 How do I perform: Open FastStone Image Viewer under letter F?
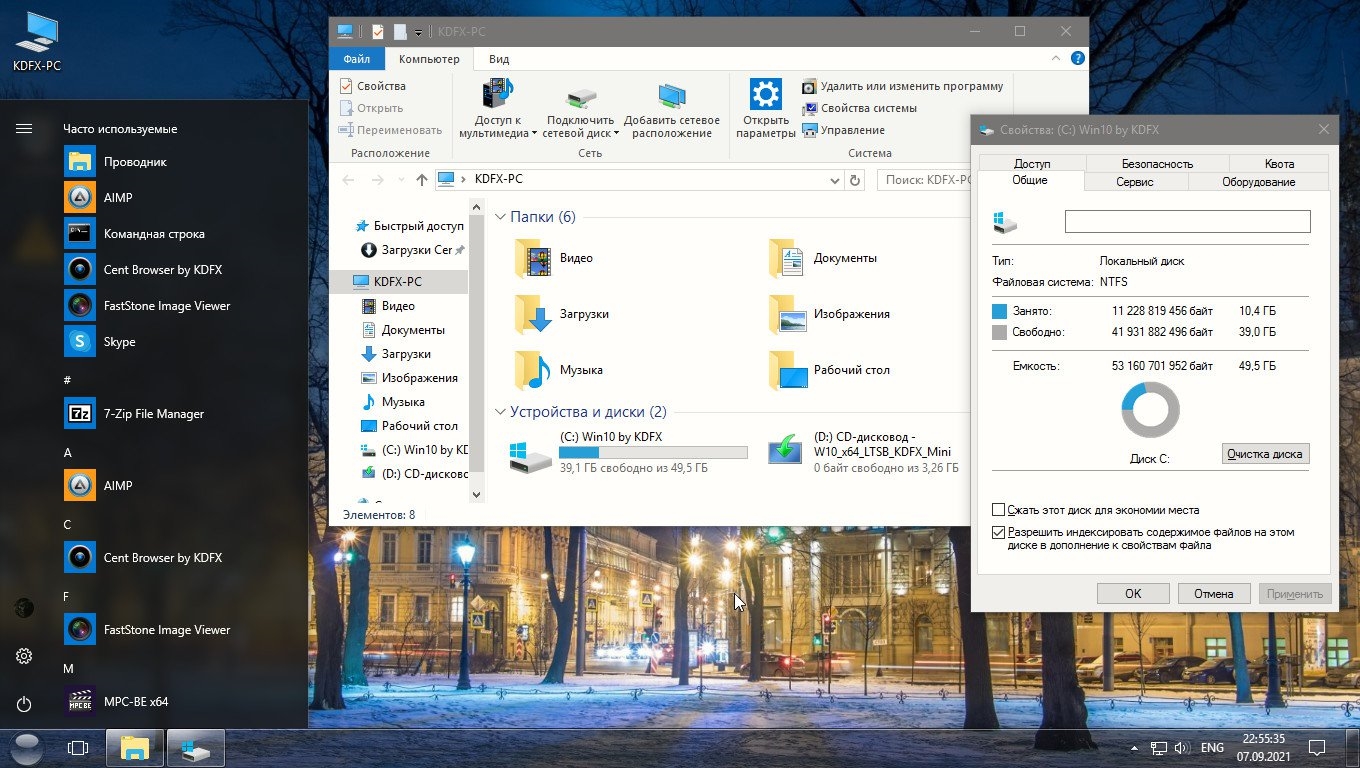point(166,630)
